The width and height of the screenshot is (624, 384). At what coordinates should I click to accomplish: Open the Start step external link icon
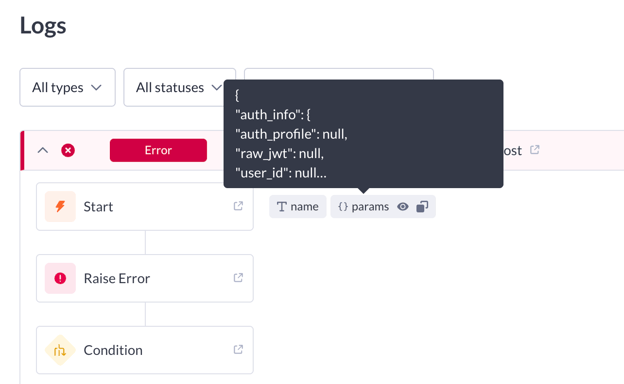pyautogui.click(x=238, y=206)
